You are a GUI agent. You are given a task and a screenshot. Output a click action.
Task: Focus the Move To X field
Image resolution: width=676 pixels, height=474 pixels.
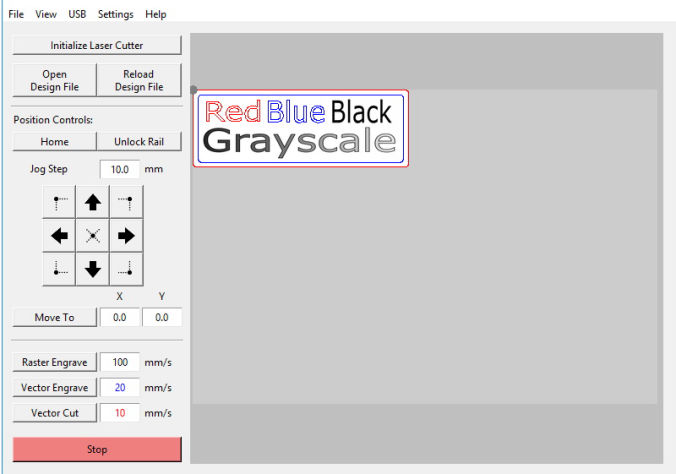tap(119, 317)
